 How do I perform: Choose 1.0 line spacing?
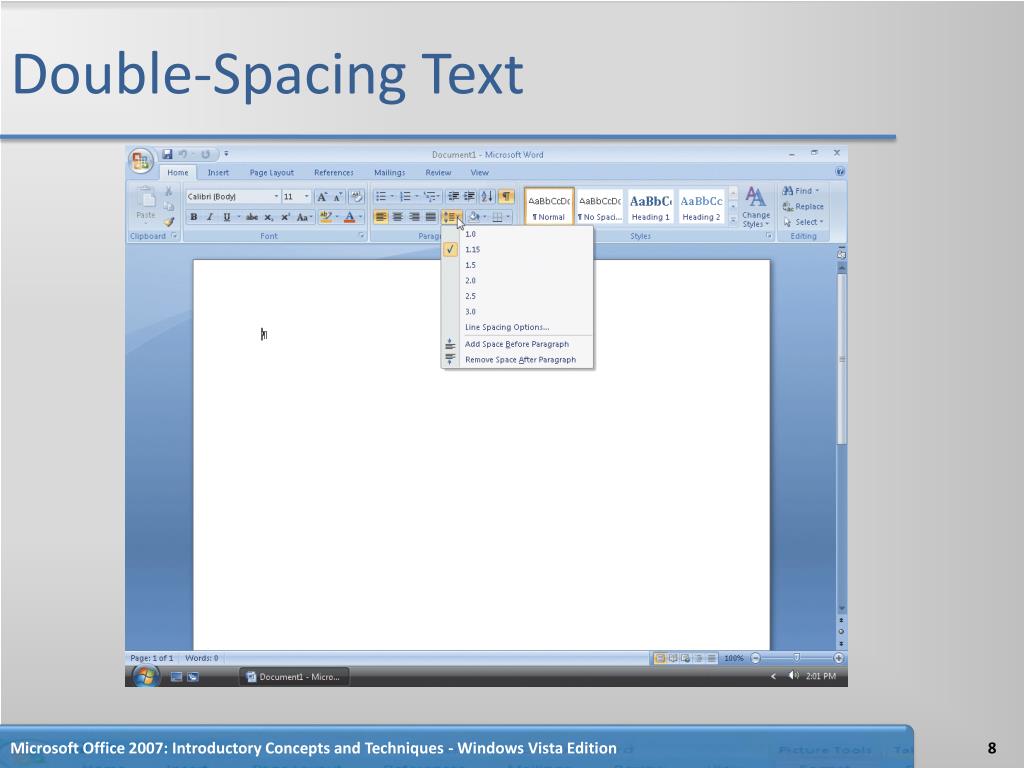point(517,234)
